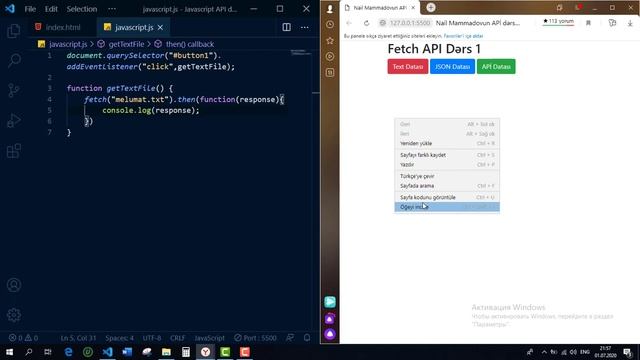Reload the browser page

coord(367,23)
